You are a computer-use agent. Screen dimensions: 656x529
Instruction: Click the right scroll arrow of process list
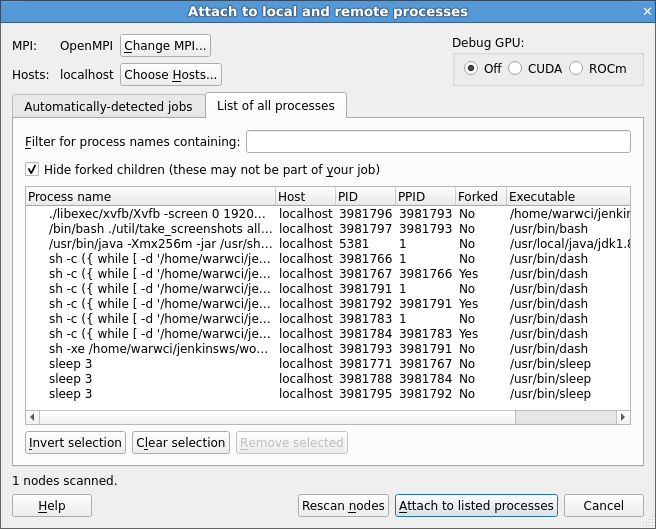(623, 417)
